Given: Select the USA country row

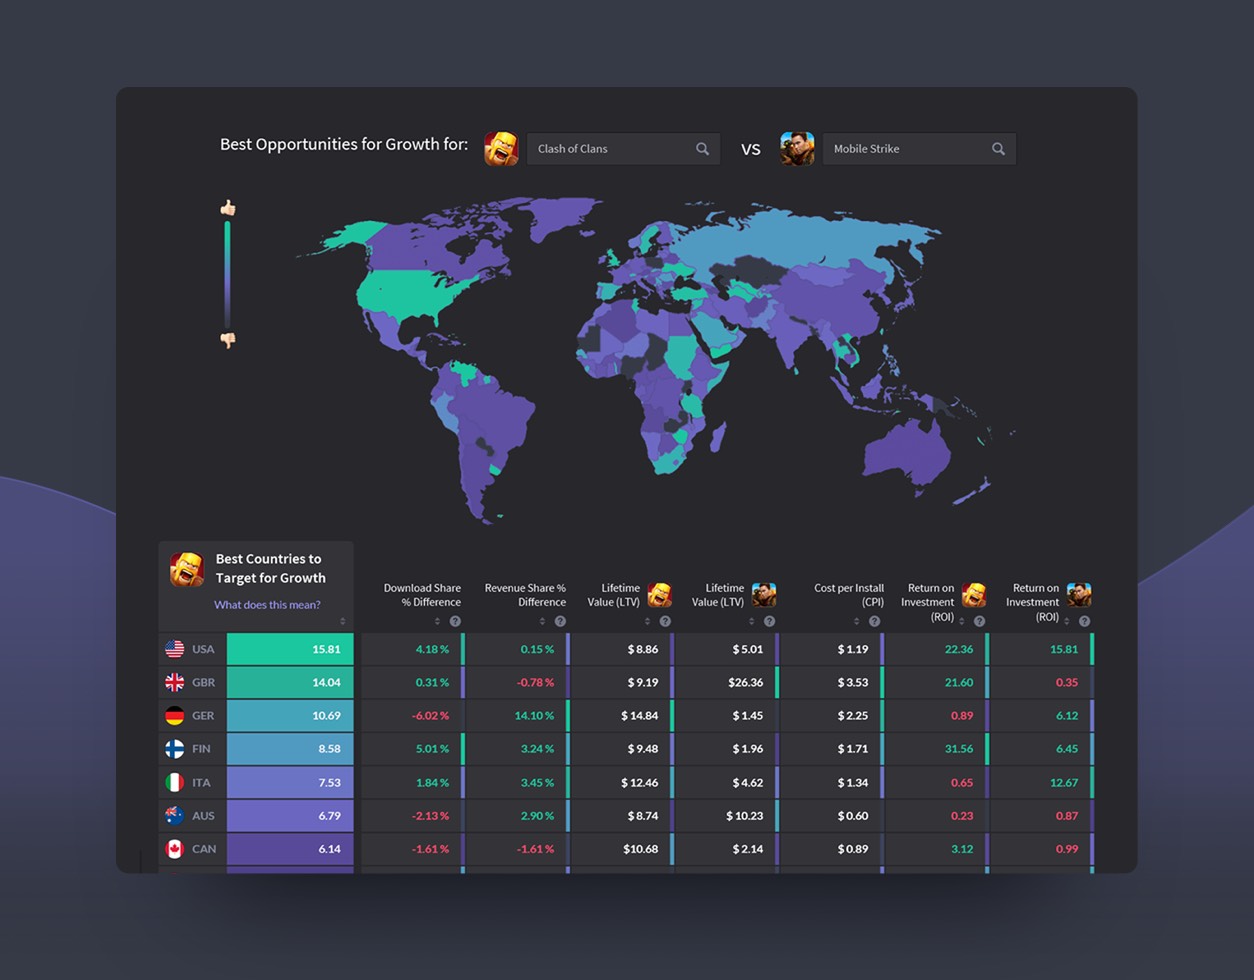Looking at the screenshot, I should coord(203,649).
